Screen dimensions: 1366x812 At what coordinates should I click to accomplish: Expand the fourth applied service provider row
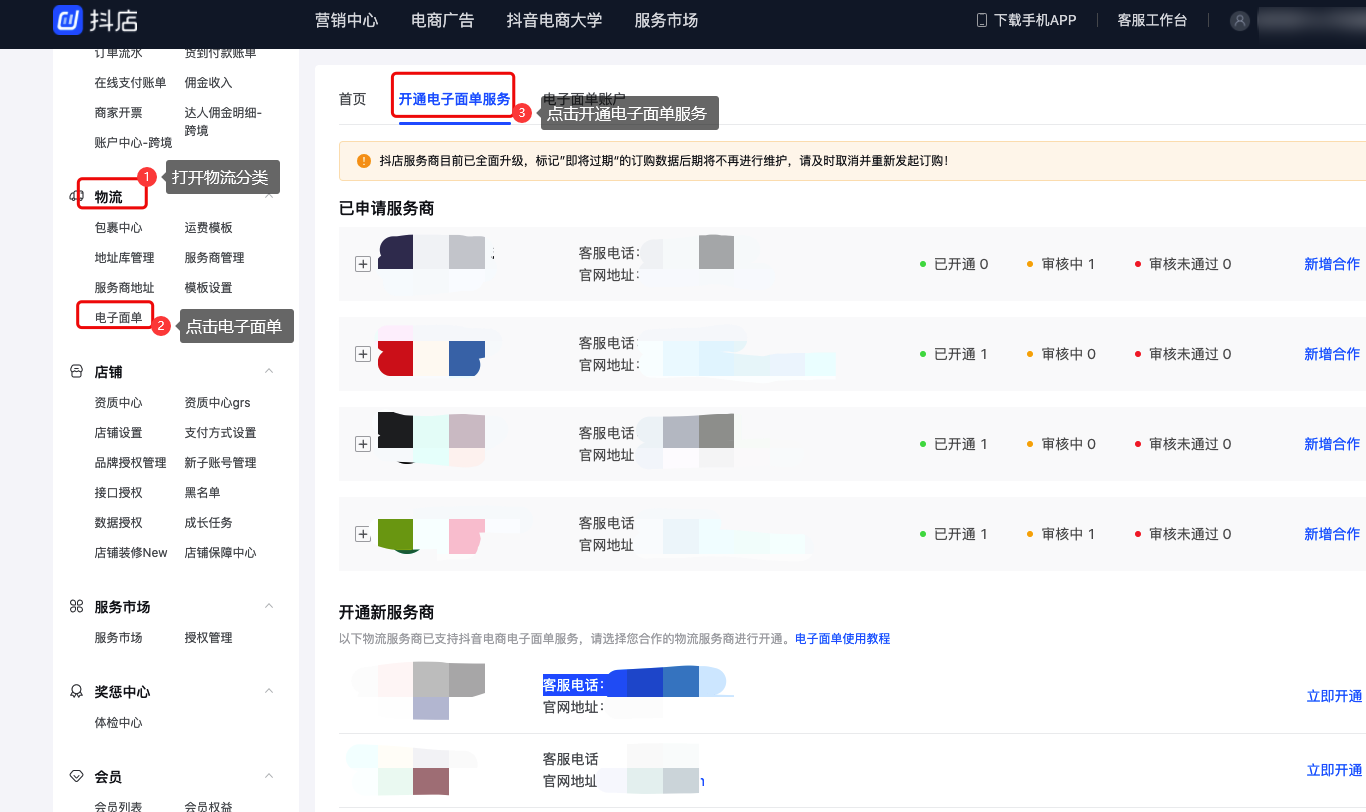tap(363, 534)
